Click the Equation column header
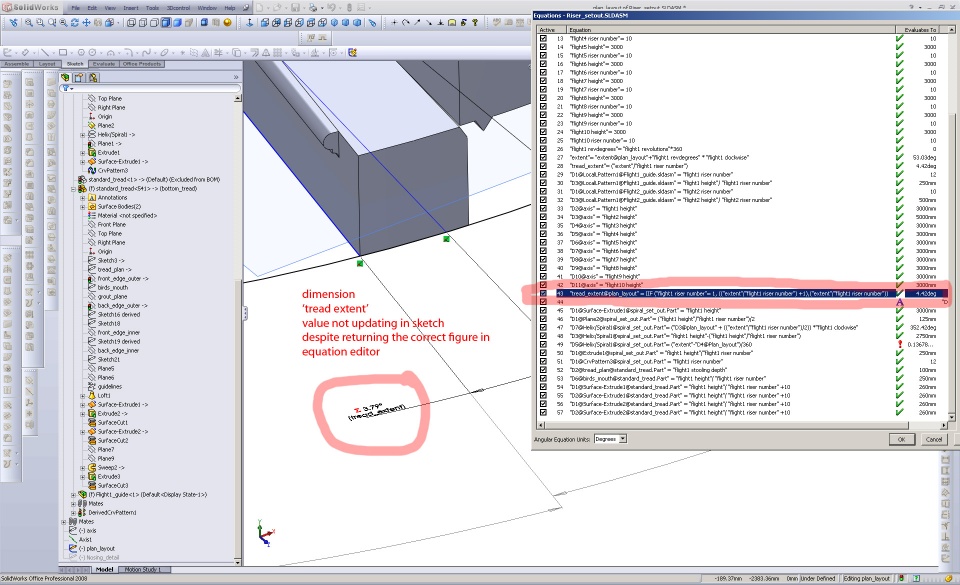This screenshot has width=960, height=585. [x=730, y=29]
